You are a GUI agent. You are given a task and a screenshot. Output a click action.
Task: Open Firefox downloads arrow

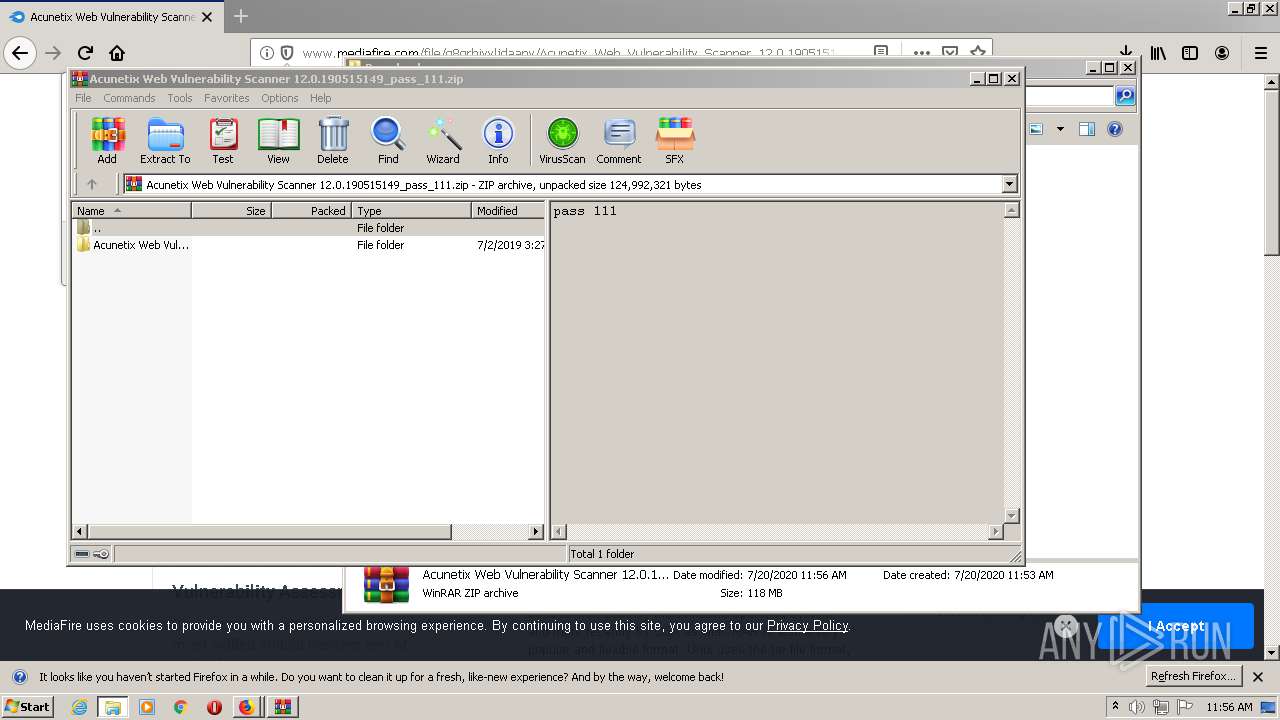pyautogui.click(x=1125, y=53)
